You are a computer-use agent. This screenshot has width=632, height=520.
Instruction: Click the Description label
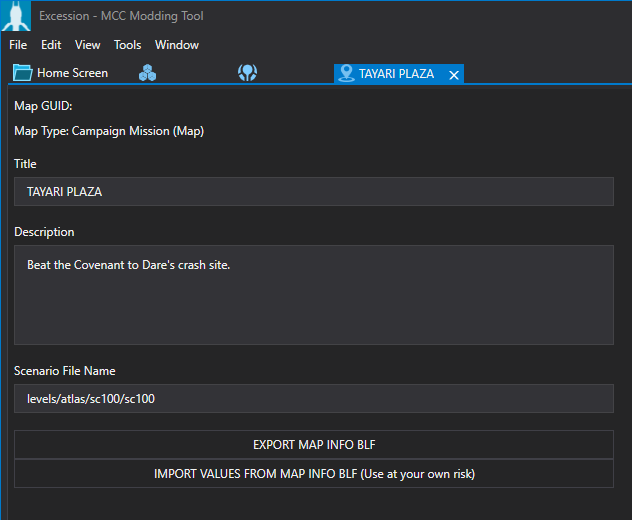click(x=44, y=232)
